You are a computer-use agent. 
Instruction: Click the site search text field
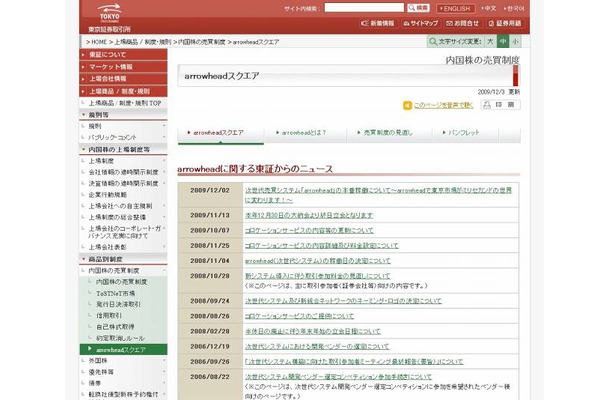(x=364, y=7)
